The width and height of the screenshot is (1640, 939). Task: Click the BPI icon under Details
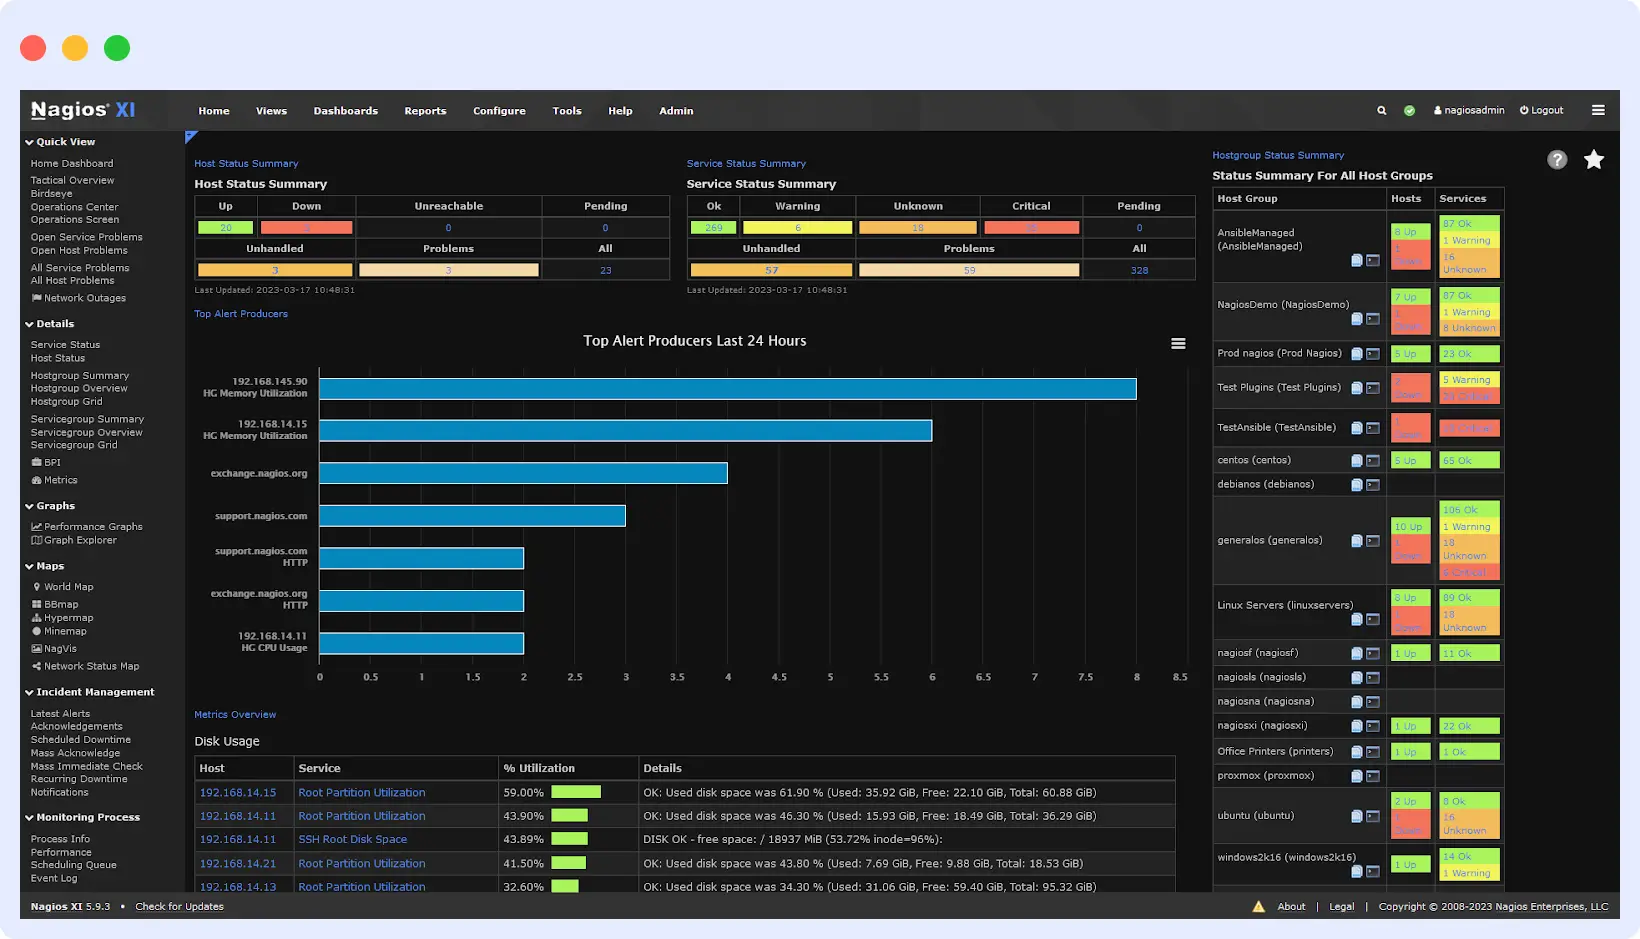pyautogui.click(x=37, y=462)
